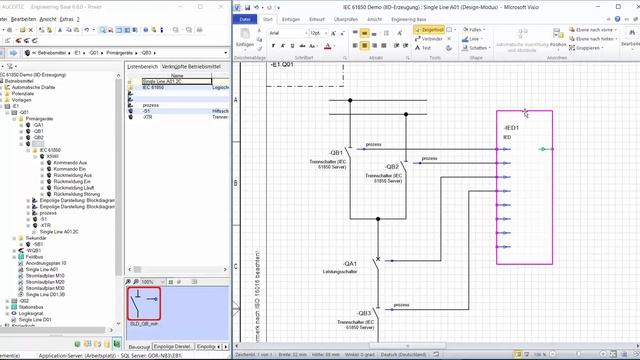The image size is (640, 360).
Task: Select the IEC 61850 list row
Action: click(x=178, y=87)
